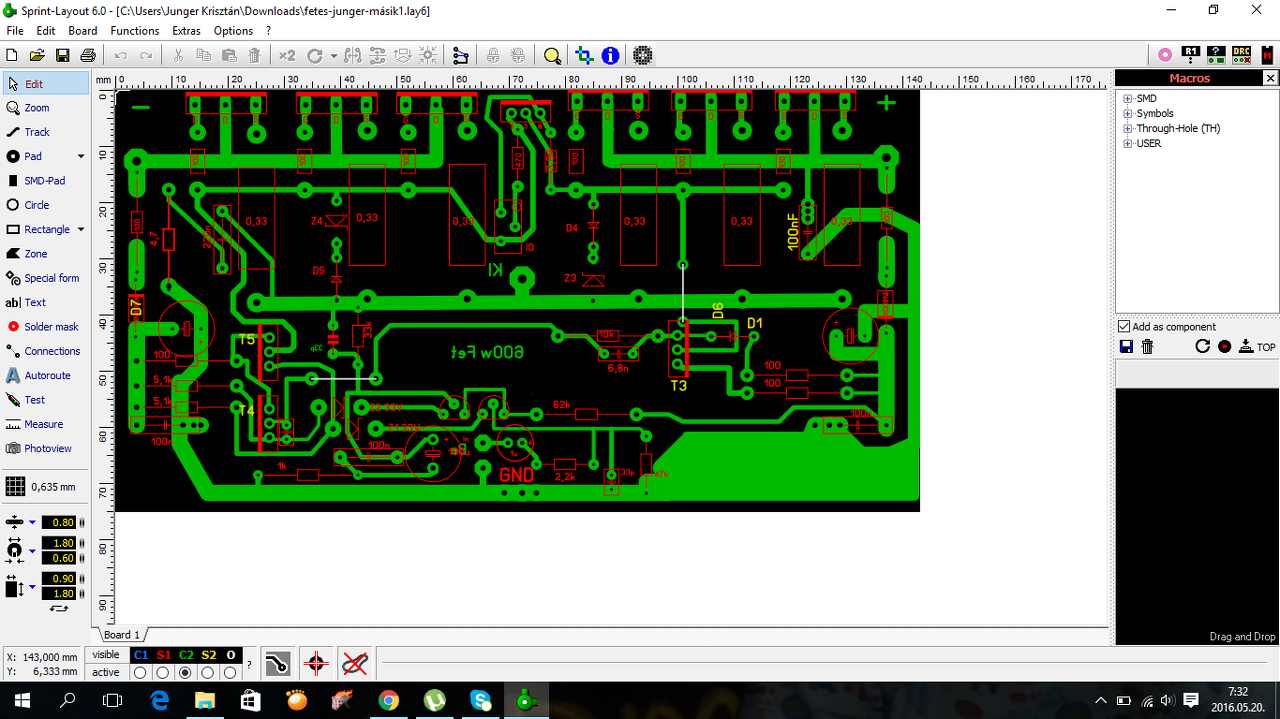Open the Board menu
The image size is (1280, 719).
pos(83,31)
